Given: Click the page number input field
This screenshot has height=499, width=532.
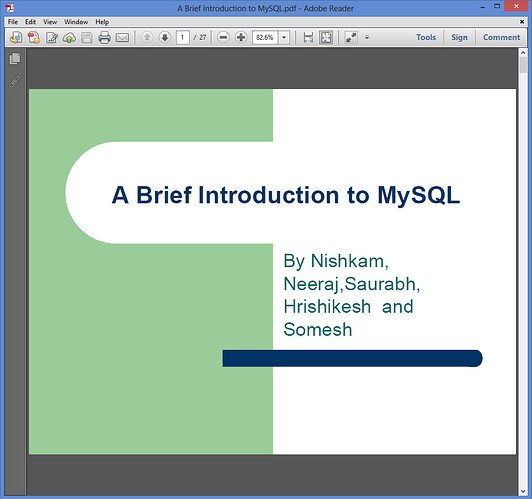Looking at the screenshot, I should point(183,37).
